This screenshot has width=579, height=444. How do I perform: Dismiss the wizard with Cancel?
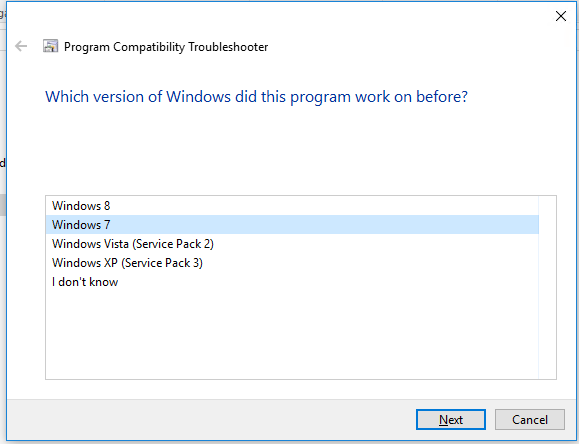530,420
